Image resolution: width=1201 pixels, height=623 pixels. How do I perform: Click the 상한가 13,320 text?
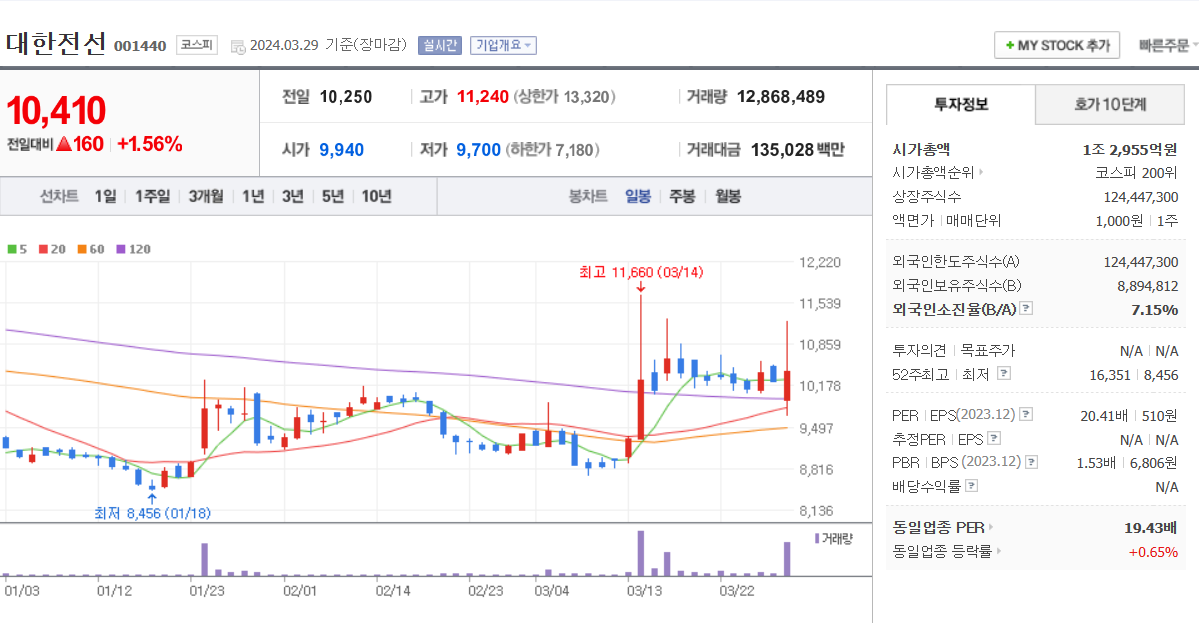coord(565,97)
